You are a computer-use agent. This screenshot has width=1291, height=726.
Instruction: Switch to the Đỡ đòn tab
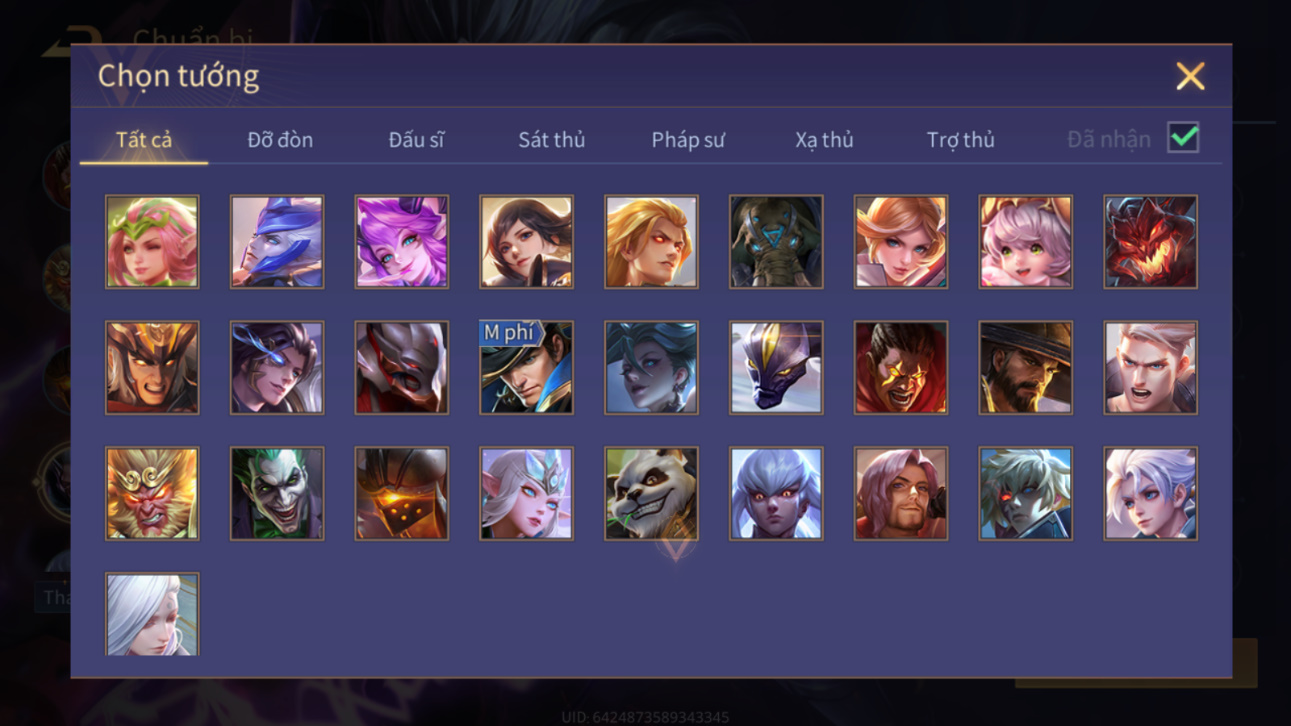[280, 140]
